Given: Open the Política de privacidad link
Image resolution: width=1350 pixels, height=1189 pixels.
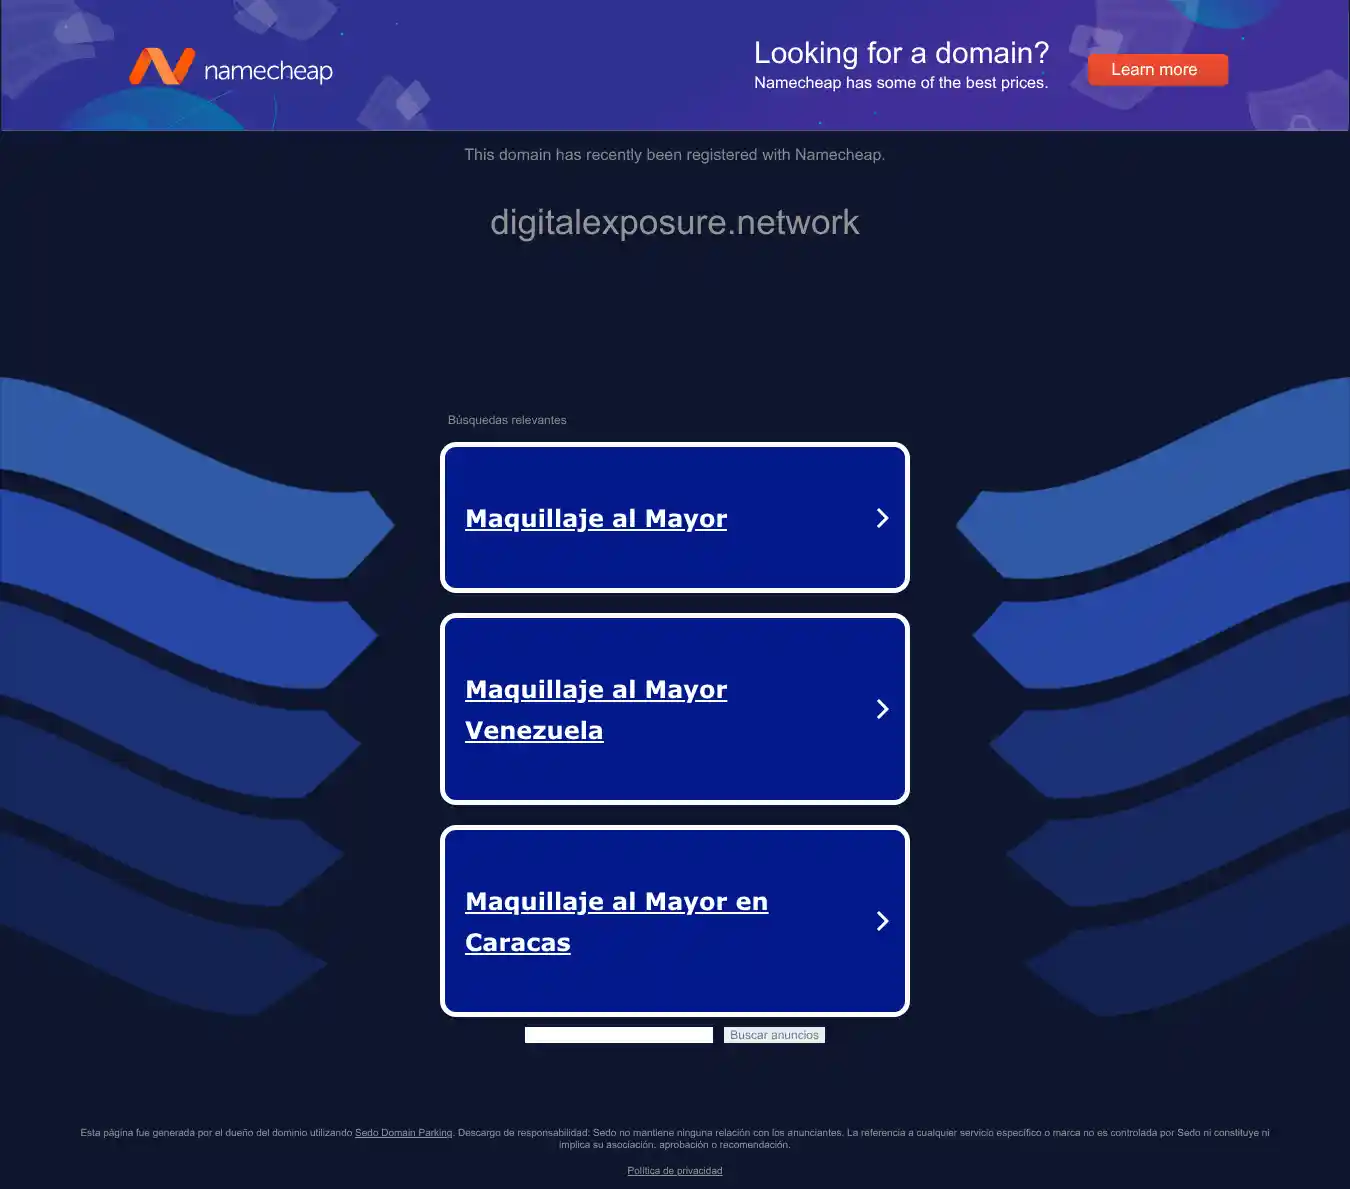Looking at the screenshot, I should [675, 1171].
